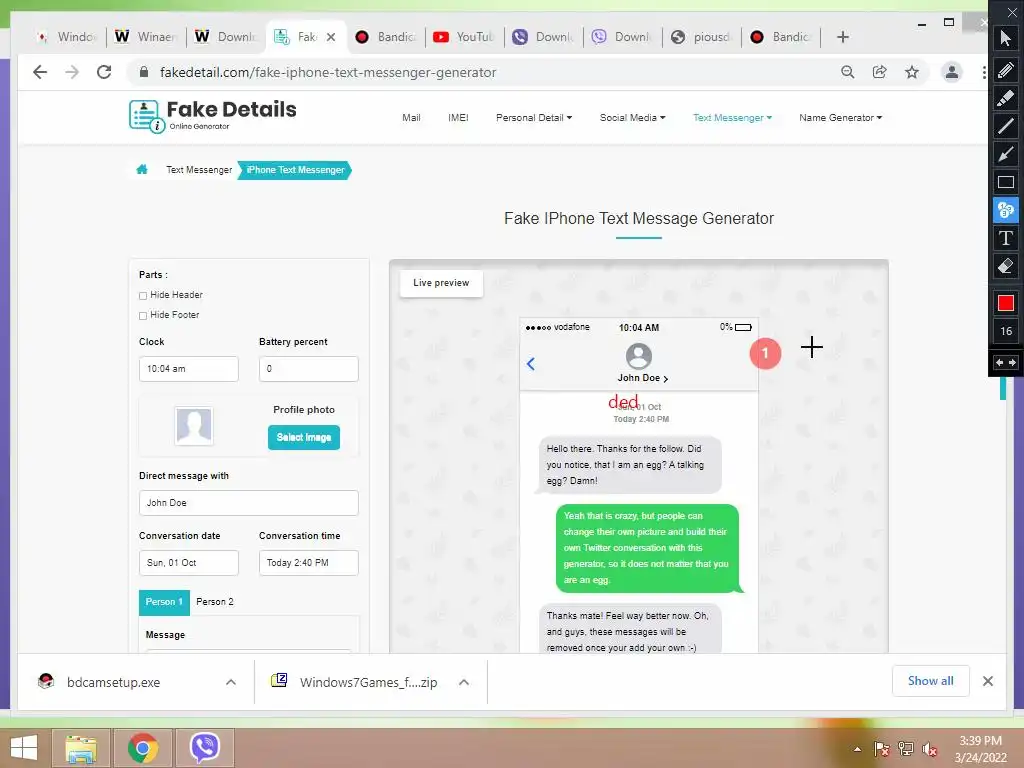Select the rectangle shape tool
1024x768 pixels.
[x=1006, y=182]
